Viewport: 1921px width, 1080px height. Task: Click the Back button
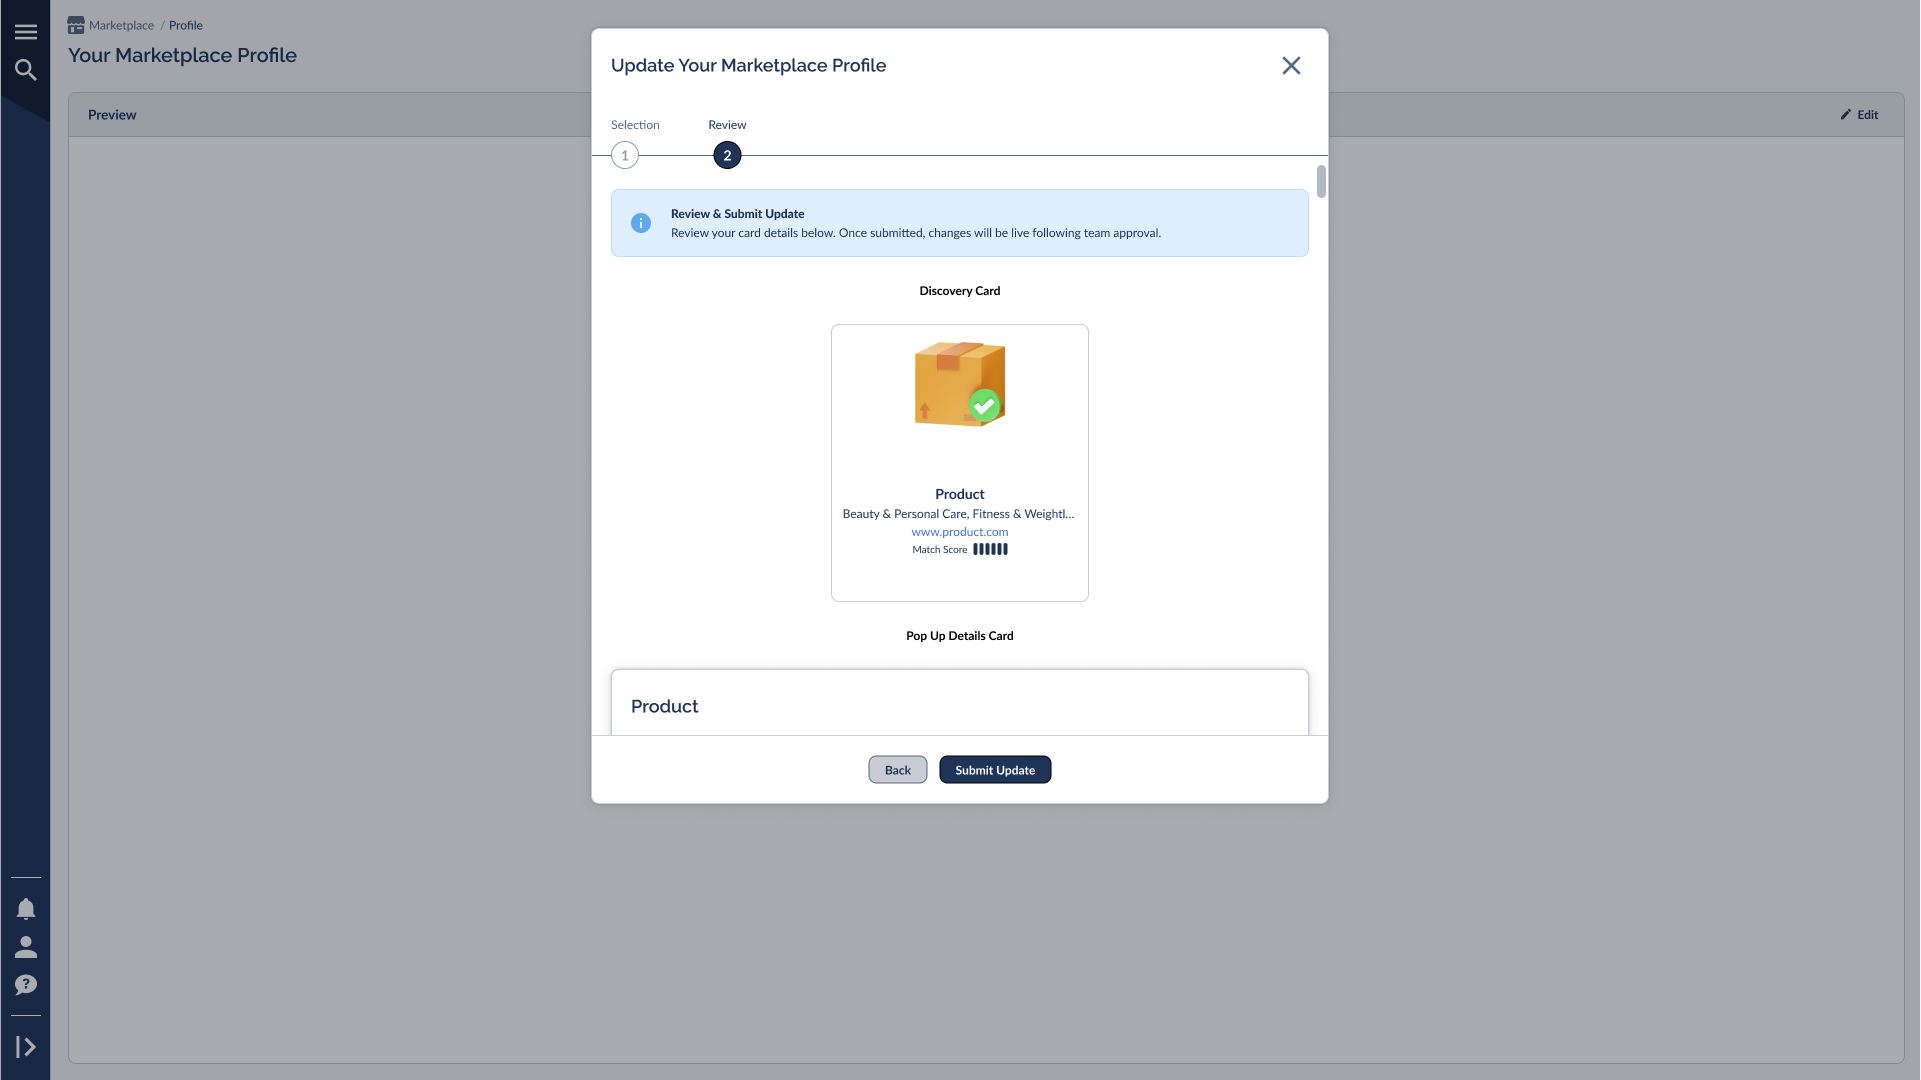(x=898, y=770)
